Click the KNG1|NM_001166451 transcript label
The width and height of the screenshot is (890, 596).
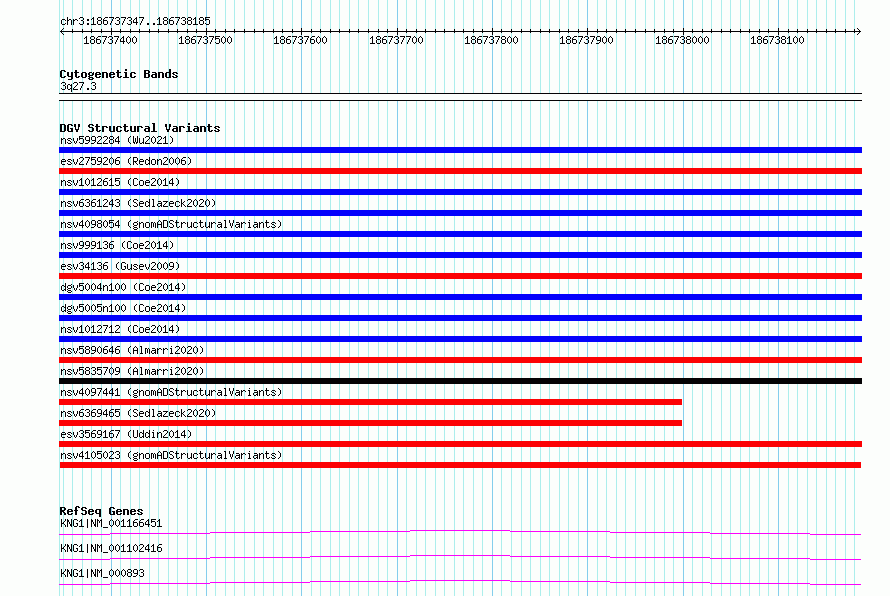(x=111, y=523)
